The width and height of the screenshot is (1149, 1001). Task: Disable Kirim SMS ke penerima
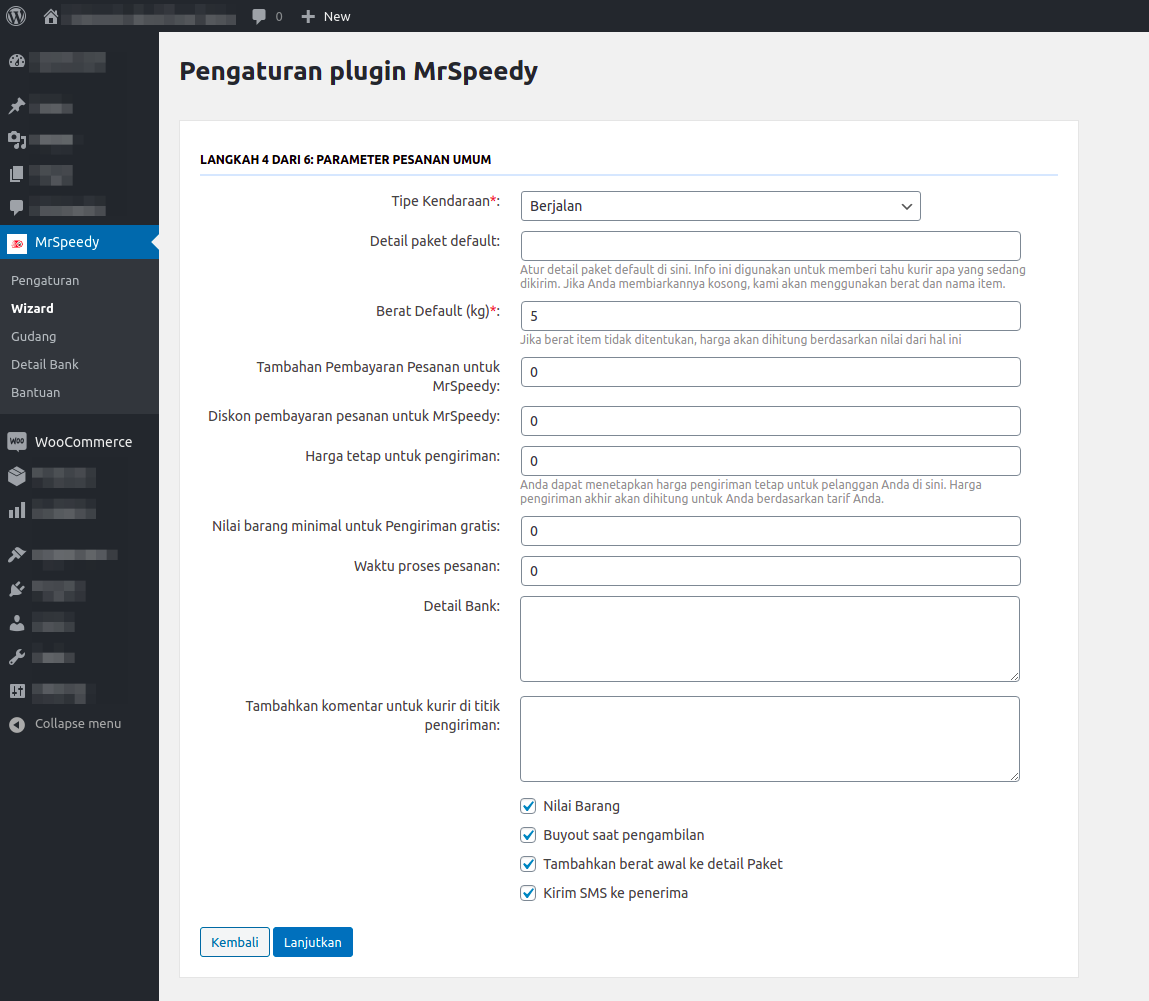point(528,893)
